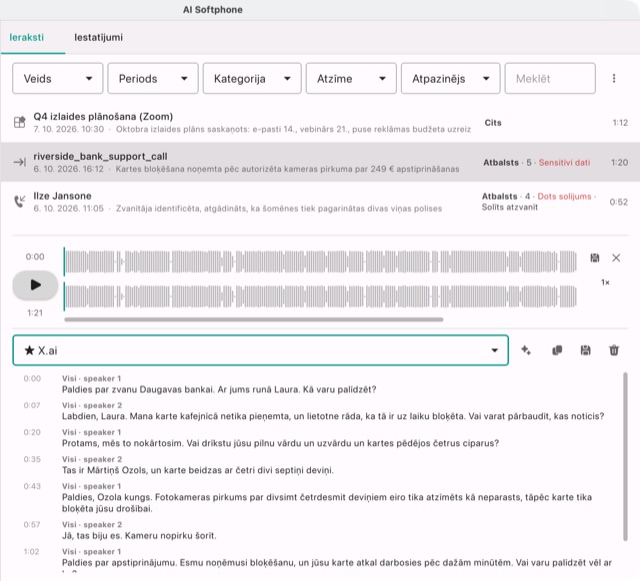Open the three-dot more options menu
Viewport: 640px width, 581px height.
pos(614,78)
